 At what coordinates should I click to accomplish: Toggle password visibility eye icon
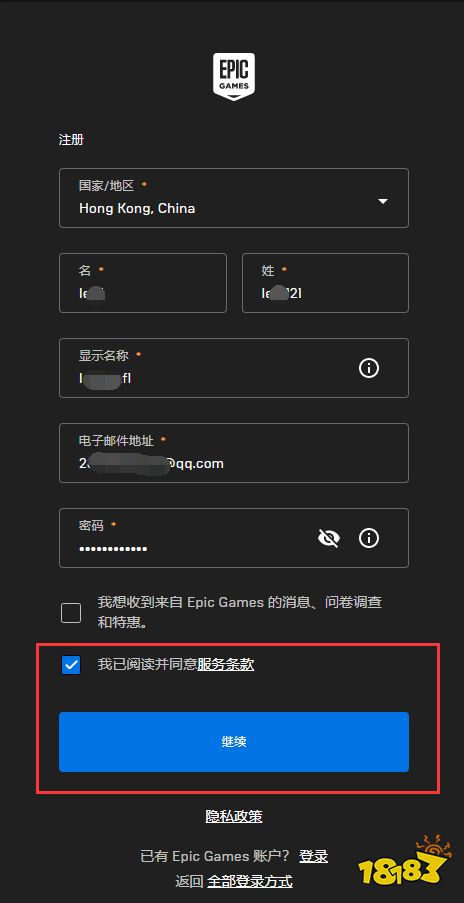[329, 538]
